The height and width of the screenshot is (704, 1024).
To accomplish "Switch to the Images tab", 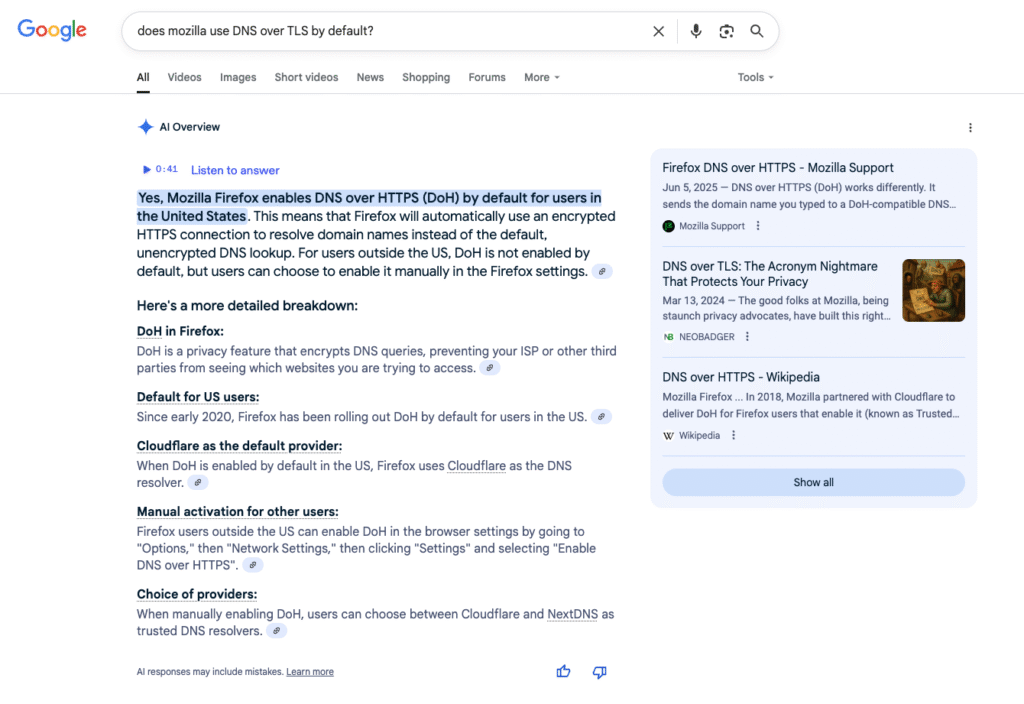I will pos(238,77).
